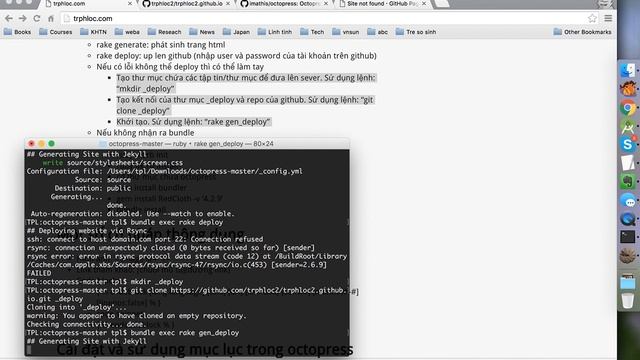Open the Books bookmarks folder
The width and height of the screenshot is (640, 360).
pos(18,32)
